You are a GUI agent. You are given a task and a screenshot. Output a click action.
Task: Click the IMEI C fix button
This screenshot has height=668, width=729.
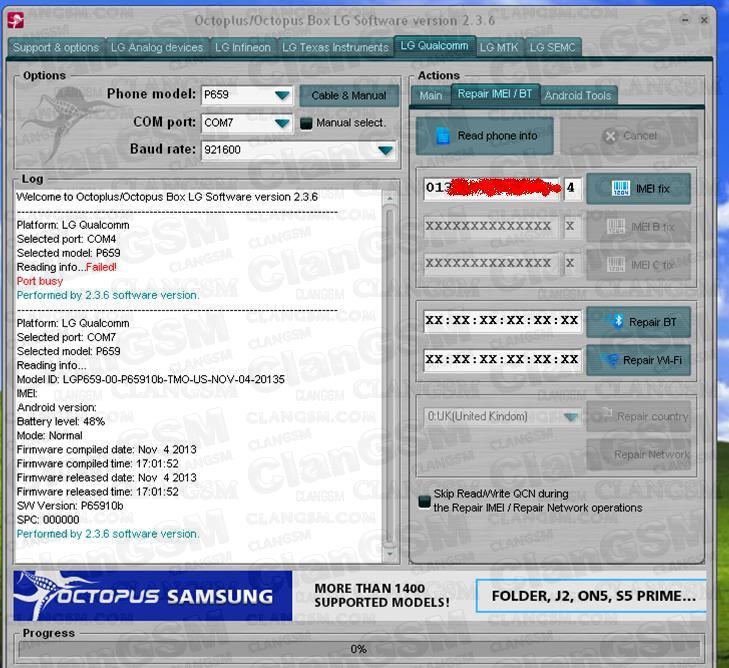(638, 265)
